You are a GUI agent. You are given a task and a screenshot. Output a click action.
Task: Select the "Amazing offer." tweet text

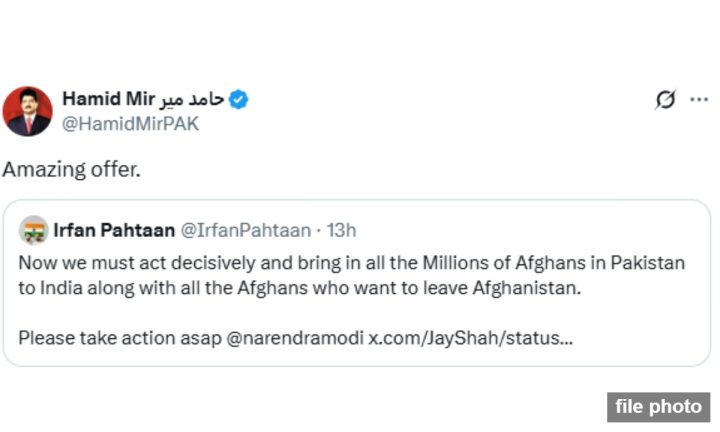click(x=72, y=170)
